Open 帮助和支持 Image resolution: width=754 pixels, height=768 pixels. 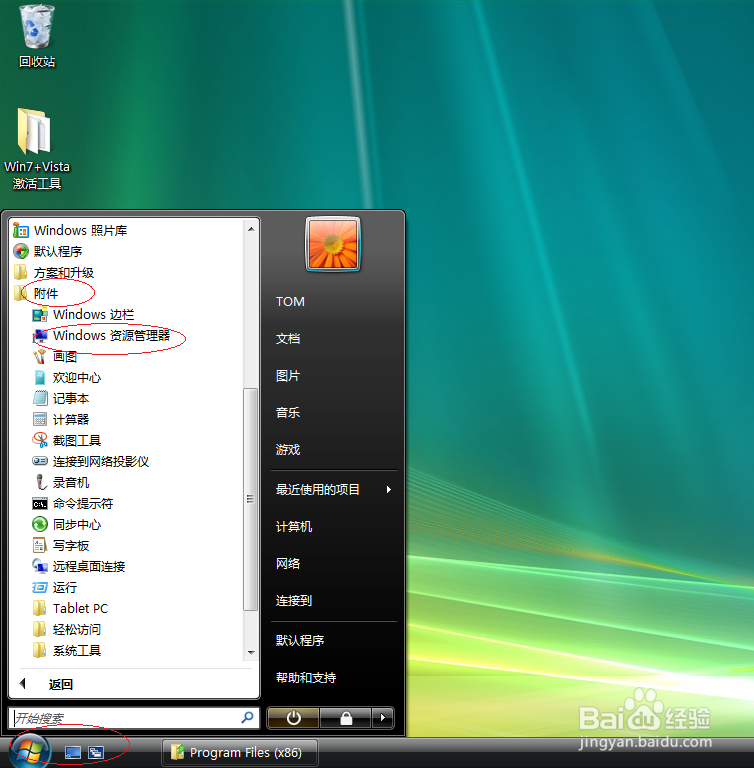coord(306,678)
